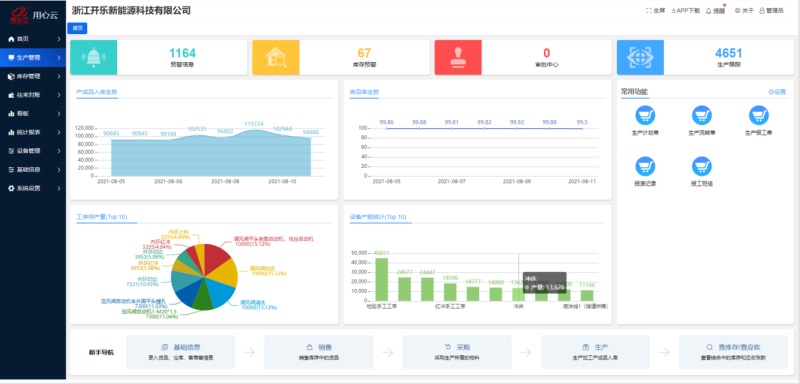Open 设置 for common functions
This screenshot has width=800, height=384.
point(777,92)
